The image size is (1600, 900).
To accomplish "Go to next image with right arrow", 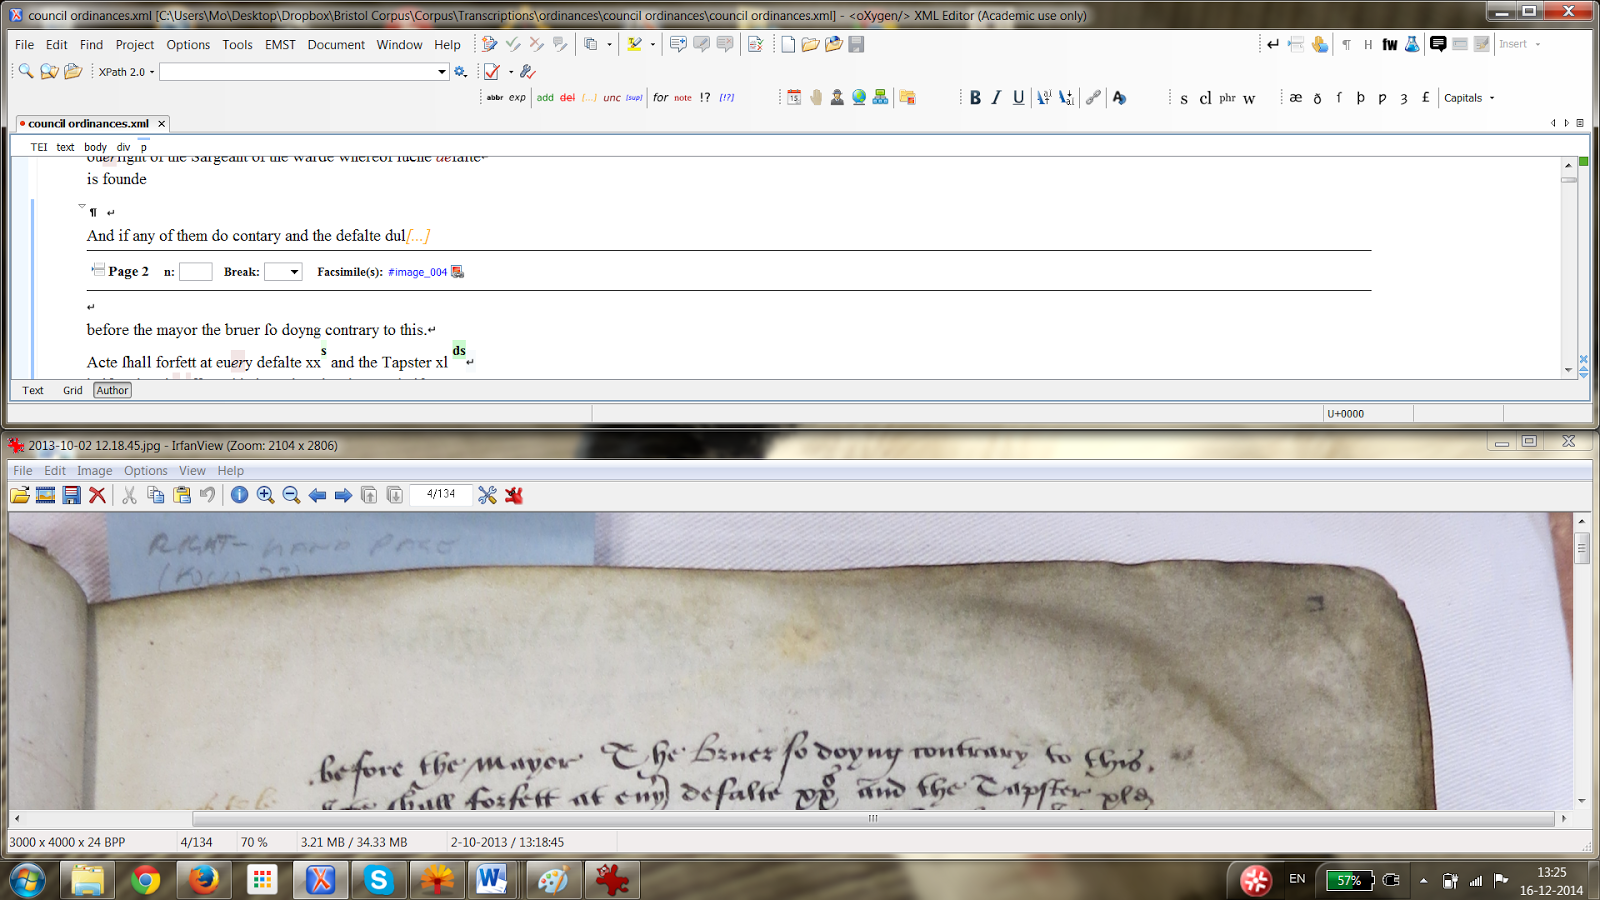I will tap(343, 495).
